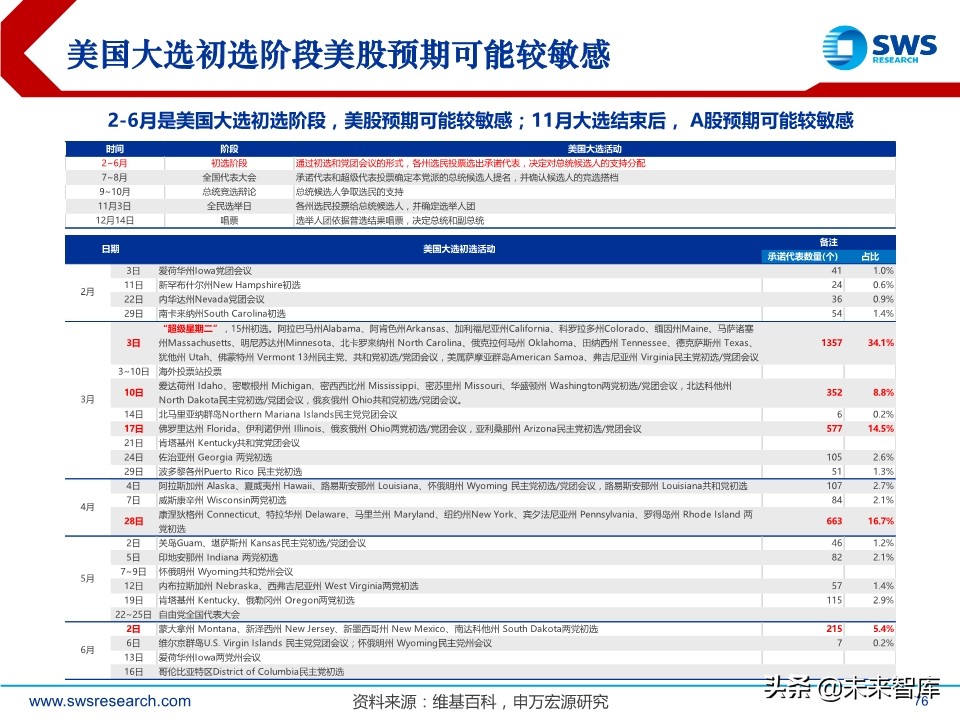Select the red 1357 delegate count
Viewport: 960px width, 720px height.
point(831,343)
